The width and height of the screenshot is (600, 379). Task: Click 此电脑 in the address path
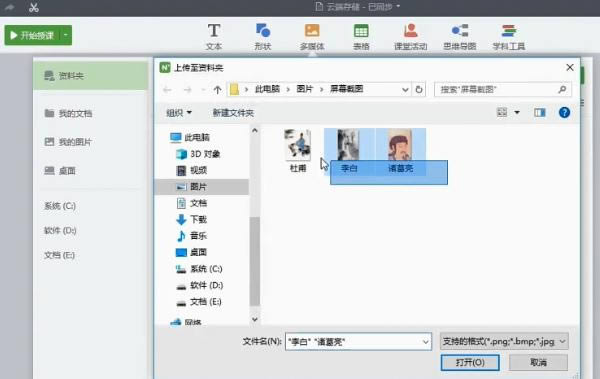point(267,89)
